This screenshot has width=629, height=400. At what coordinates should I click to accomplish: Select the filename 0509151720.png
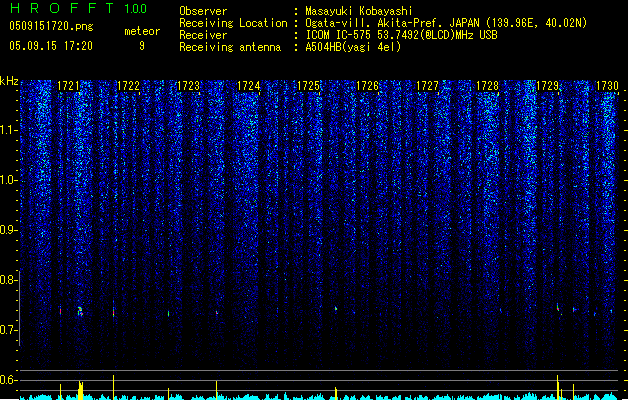(x=51, y=26)
